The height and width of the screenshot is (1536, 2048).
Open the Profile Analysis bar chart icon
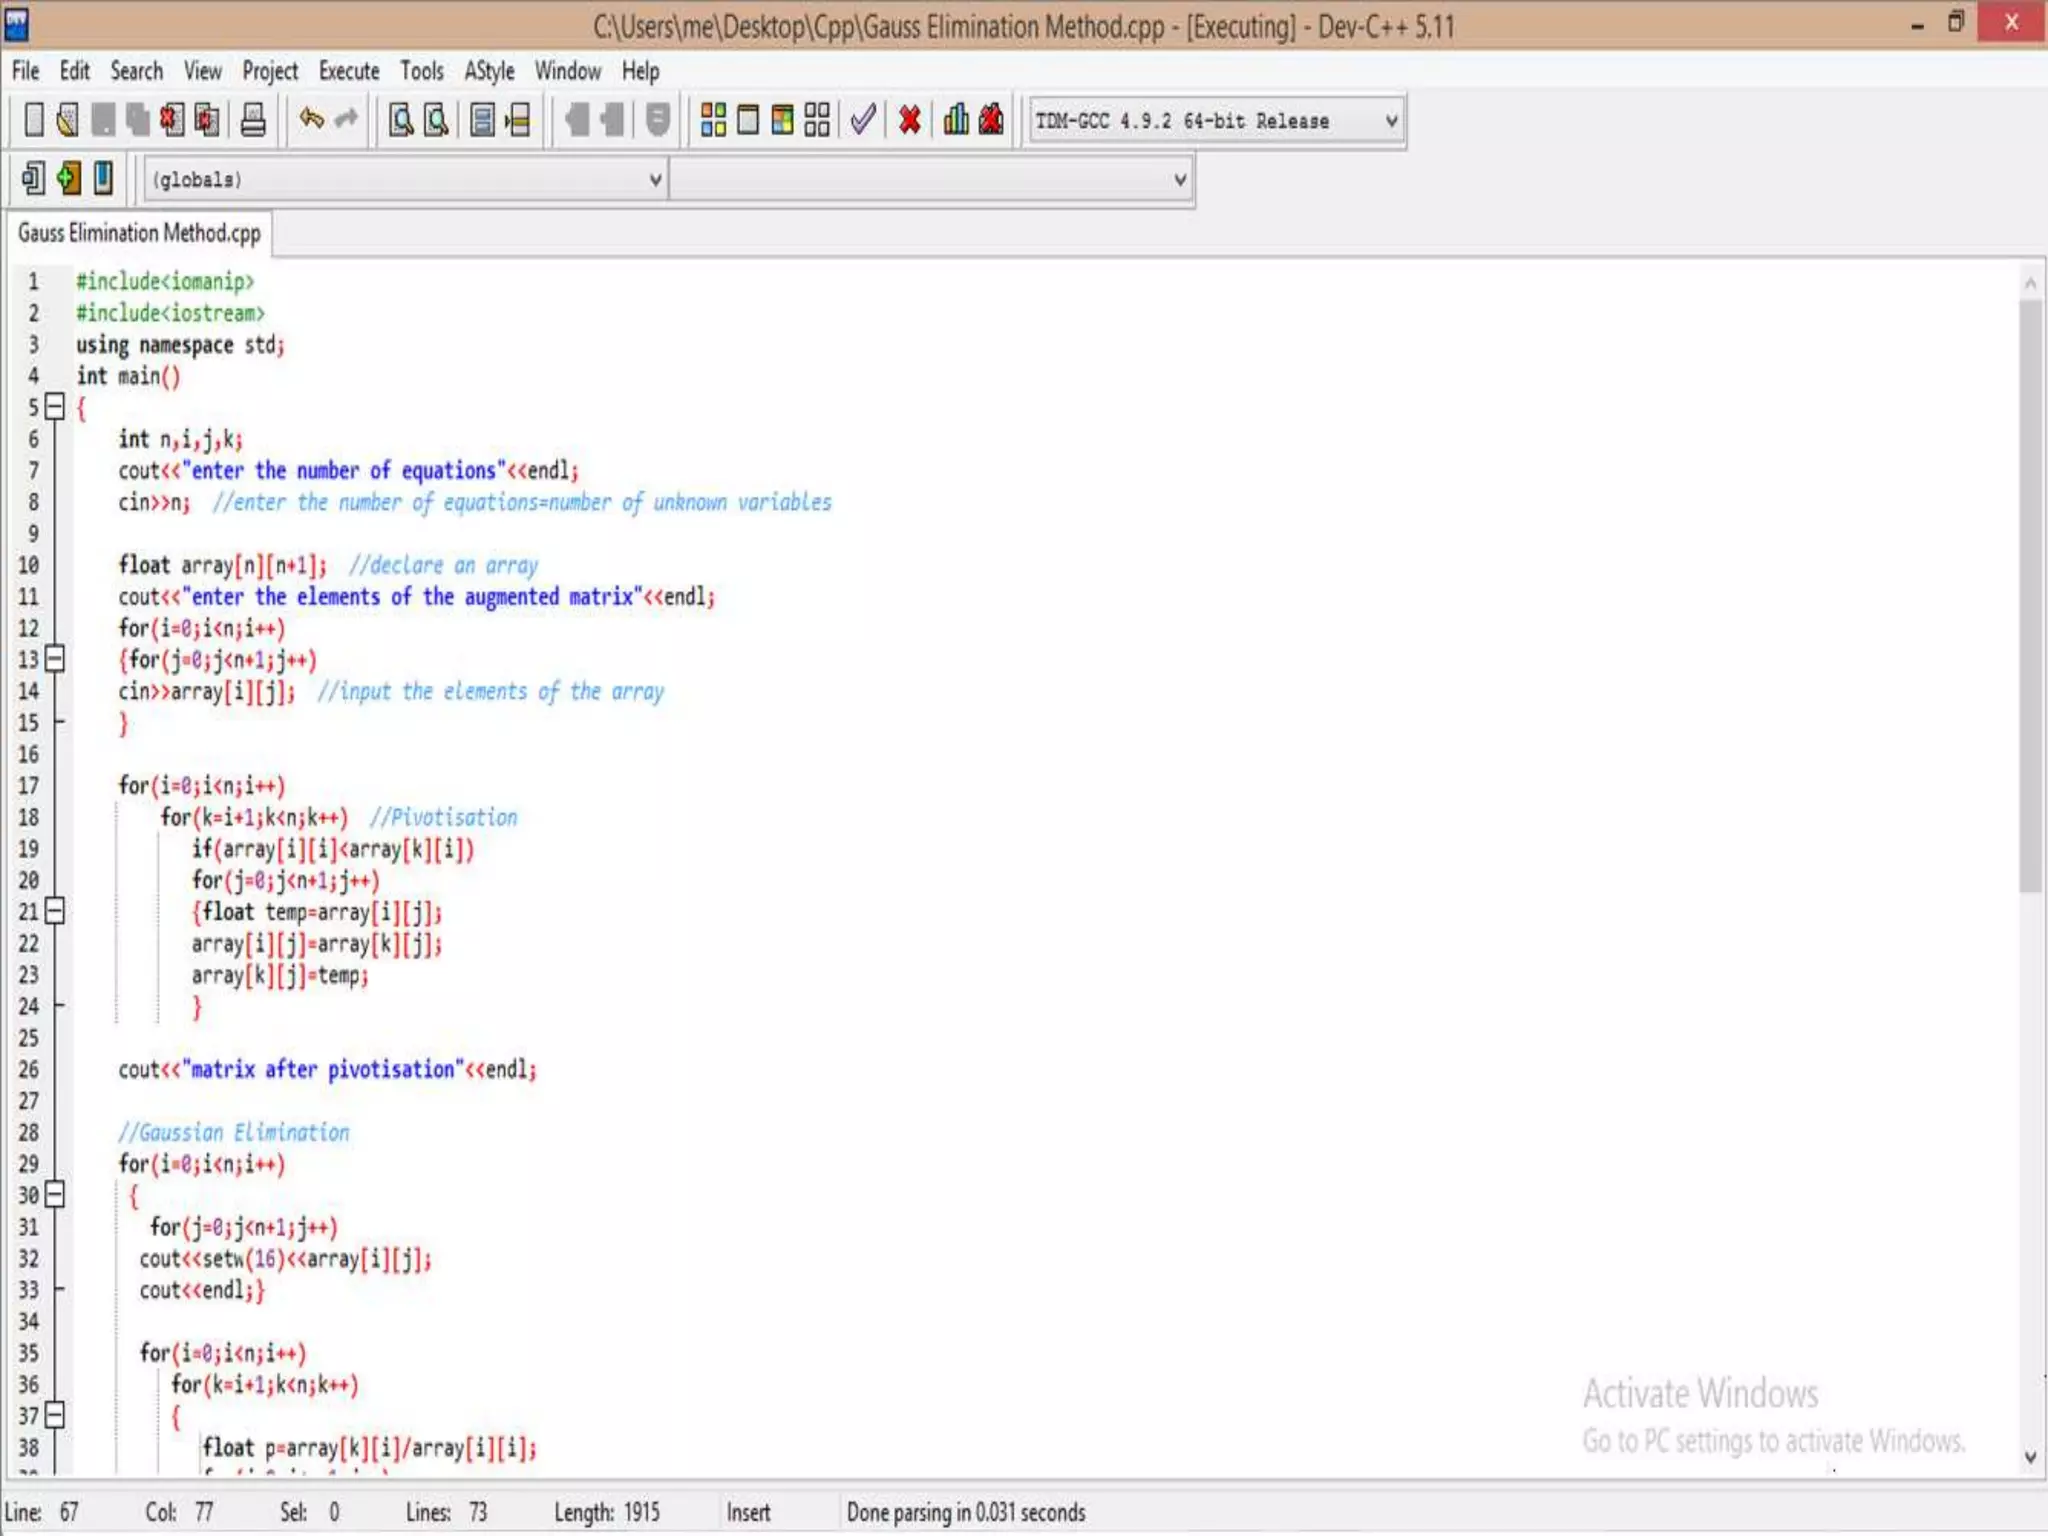point(956,120)
